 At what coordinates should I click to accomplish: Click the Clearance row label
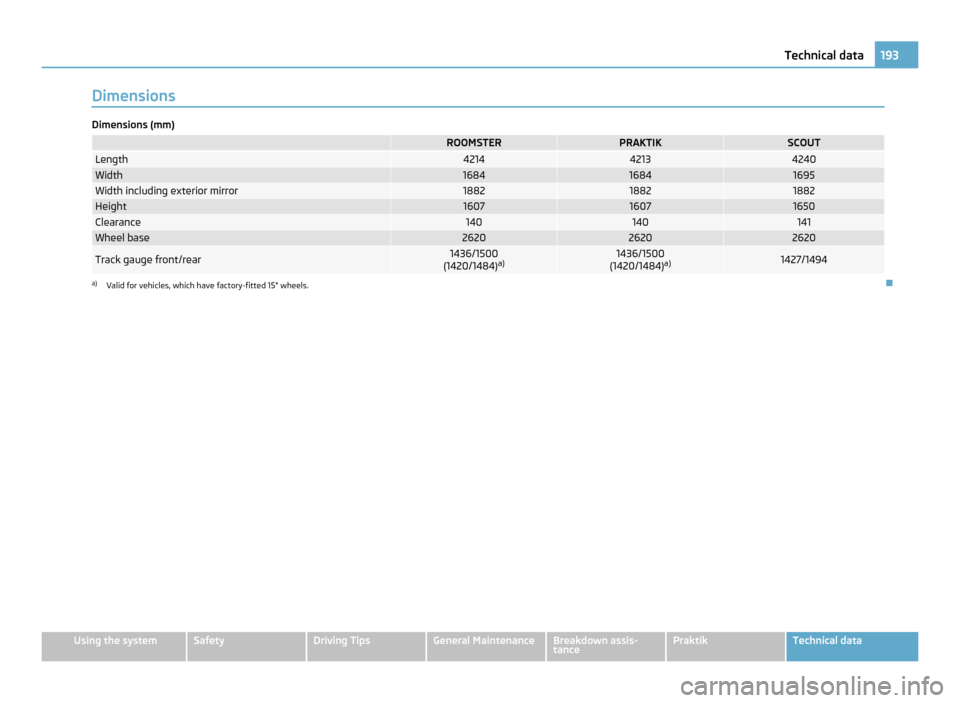118,222
